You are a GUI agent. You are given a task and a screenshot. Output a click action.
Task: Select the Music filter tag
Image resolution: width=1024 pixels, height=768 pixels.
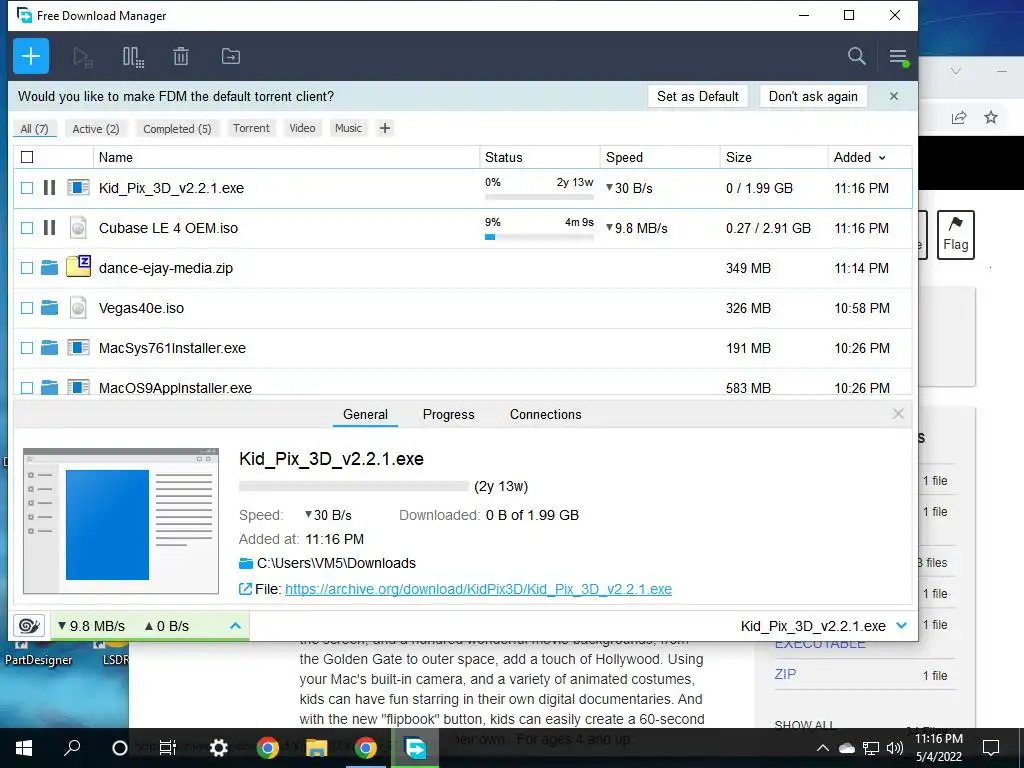(x=348, y=128)
